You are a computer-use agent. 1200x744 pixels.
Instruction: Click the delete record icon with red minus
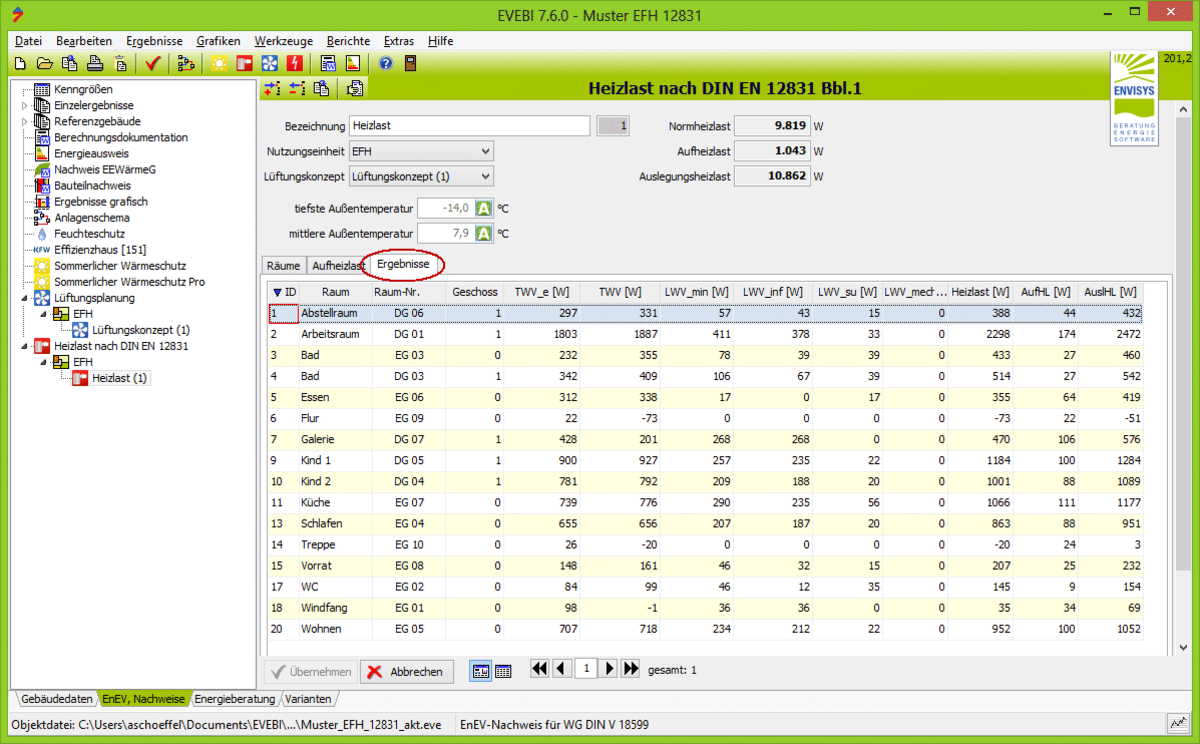click(x=297, y=89)
